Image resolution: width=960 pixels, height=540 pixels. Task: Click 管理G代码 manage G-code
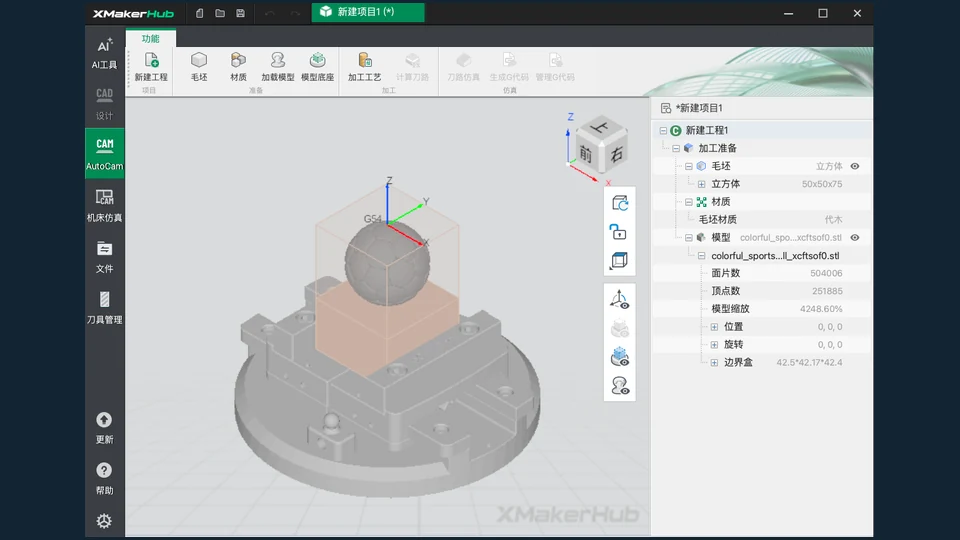coord(555,67)
